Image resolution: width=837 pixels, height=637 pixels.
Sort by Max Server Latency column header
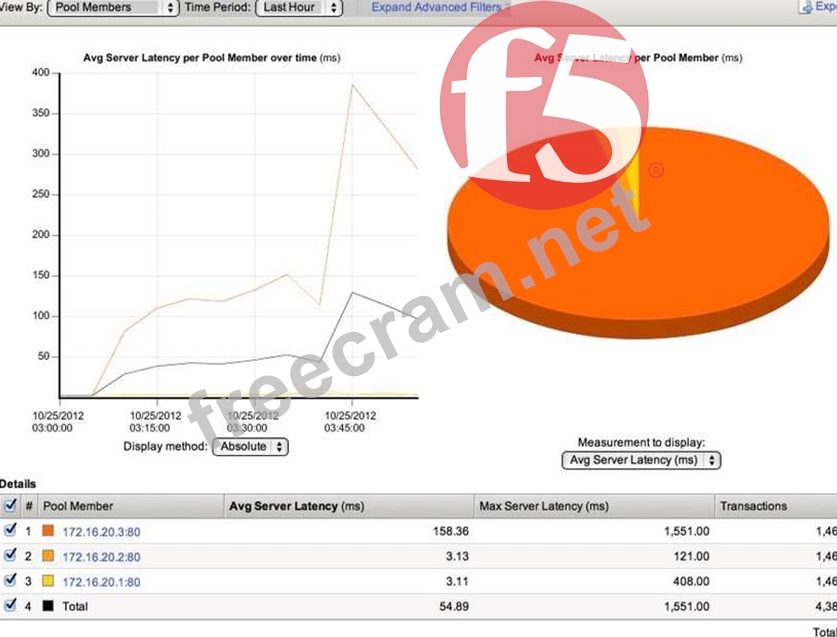(x=594, y=506)
